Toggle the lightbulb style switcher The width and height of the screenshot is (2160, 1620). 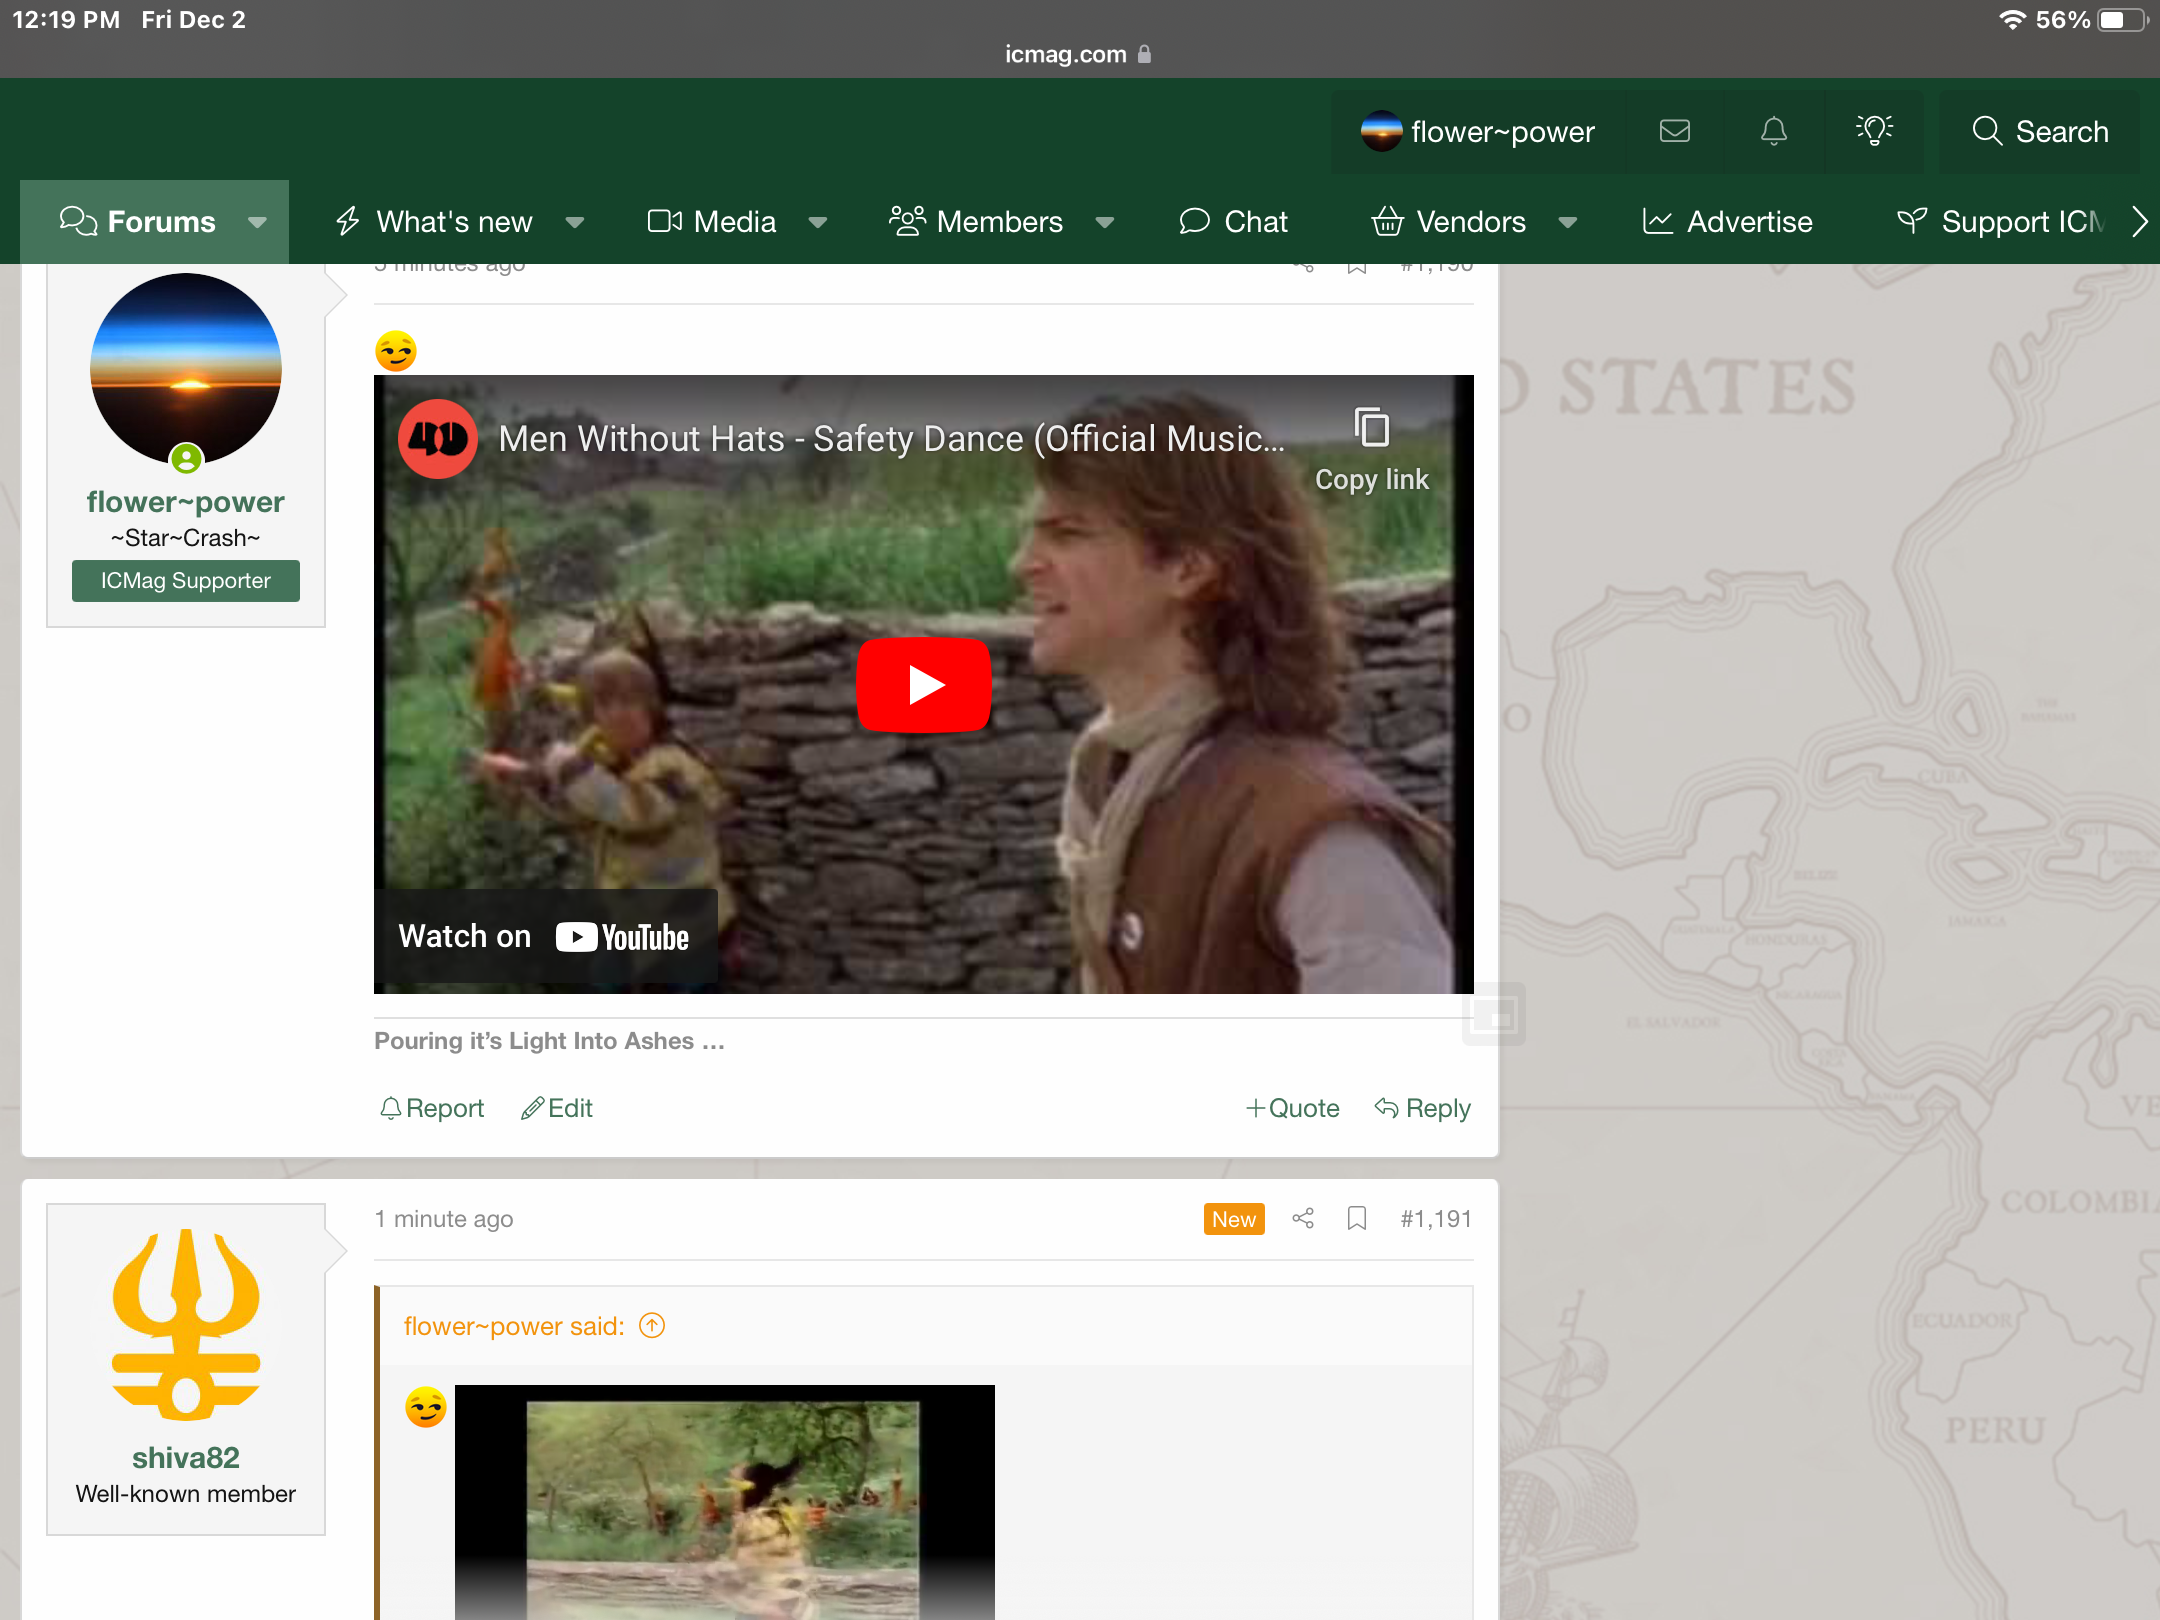point(1874,131)
